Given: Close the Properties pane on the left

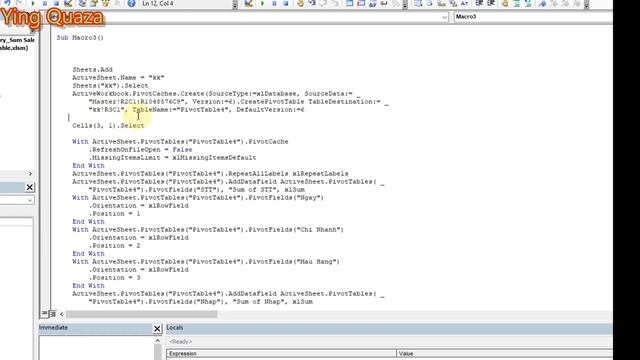Looking at the screenshot, I should point(30,187).
